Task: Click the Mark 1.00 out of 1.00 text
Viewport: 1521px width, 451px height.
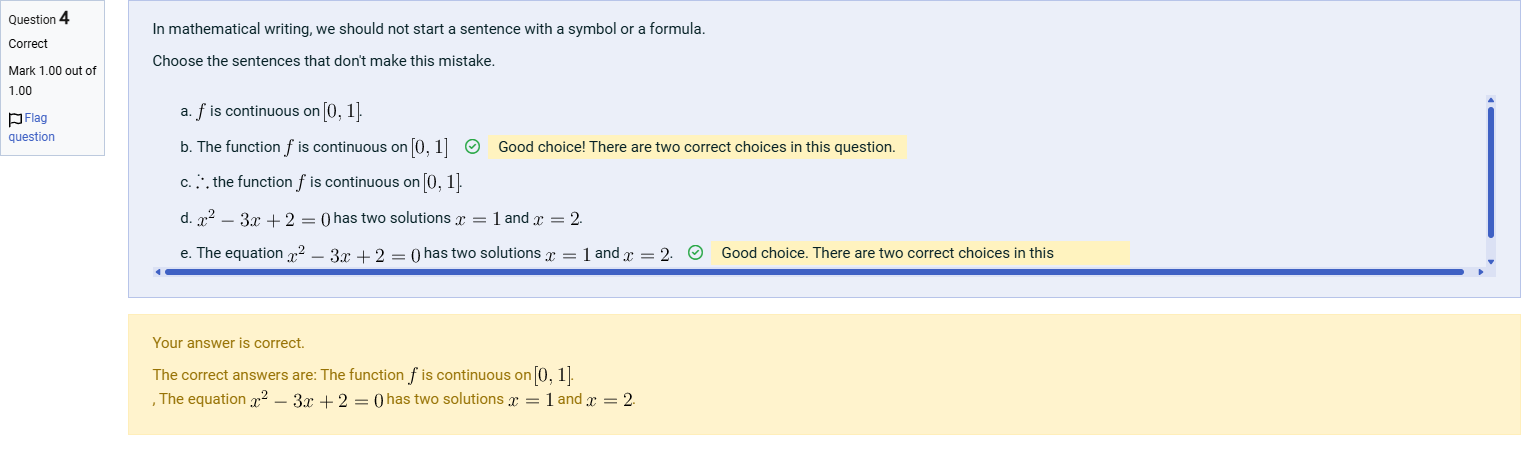Action: click(x=52, y=81)
